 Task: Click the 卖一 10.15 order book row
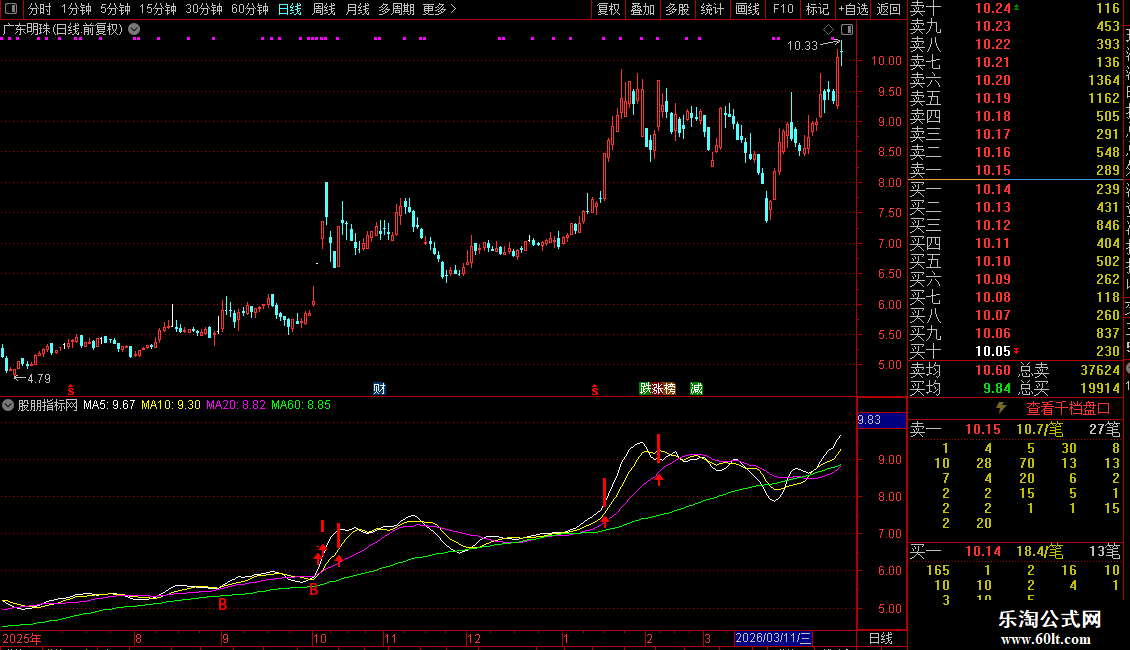(1015, 170)
